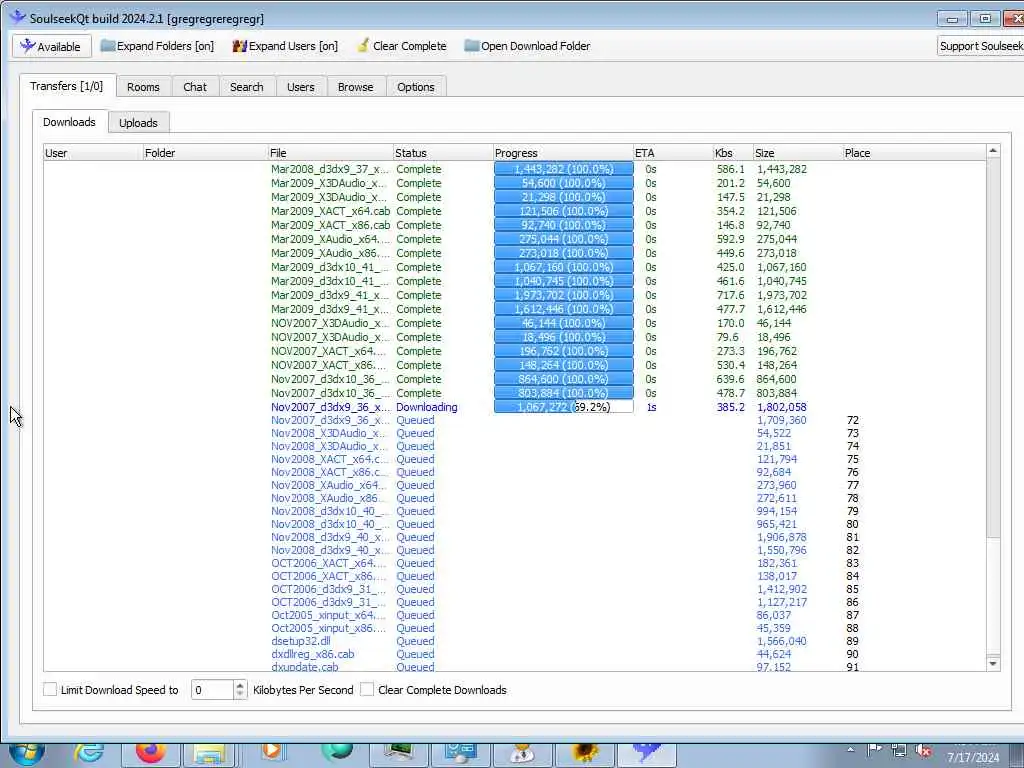The image size is (1024, 768).
Task: Click the Available status button
Action: coord(50,46)
